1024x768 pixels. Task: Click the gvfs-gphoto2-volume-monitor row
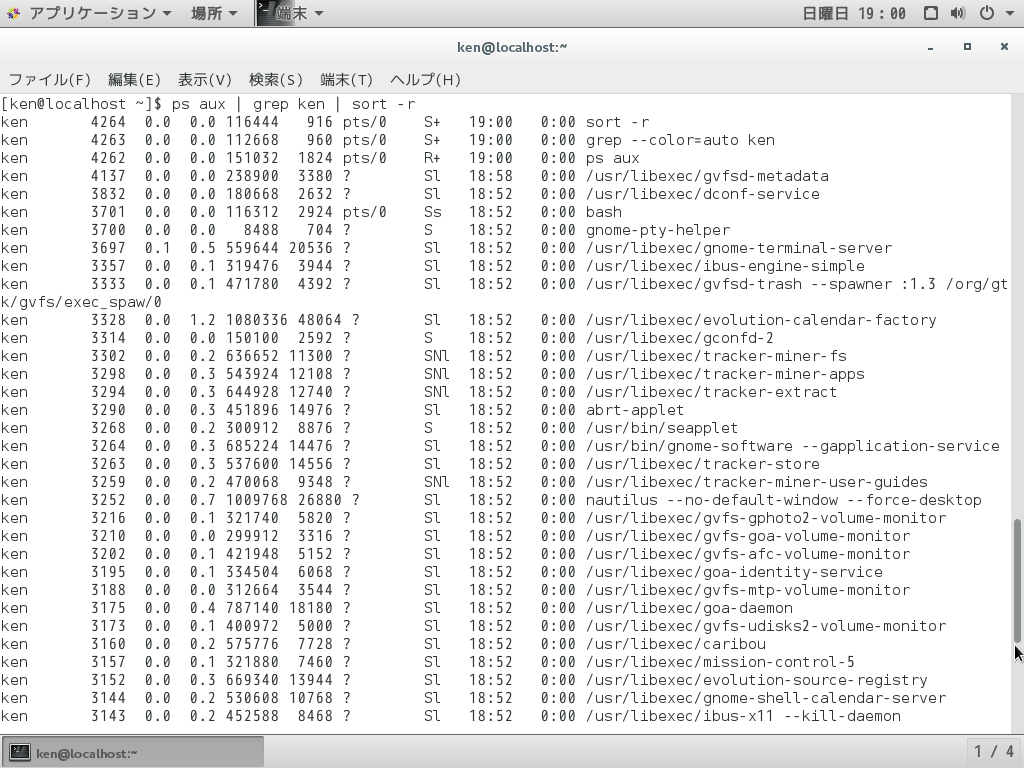click(x=473, y=517)
